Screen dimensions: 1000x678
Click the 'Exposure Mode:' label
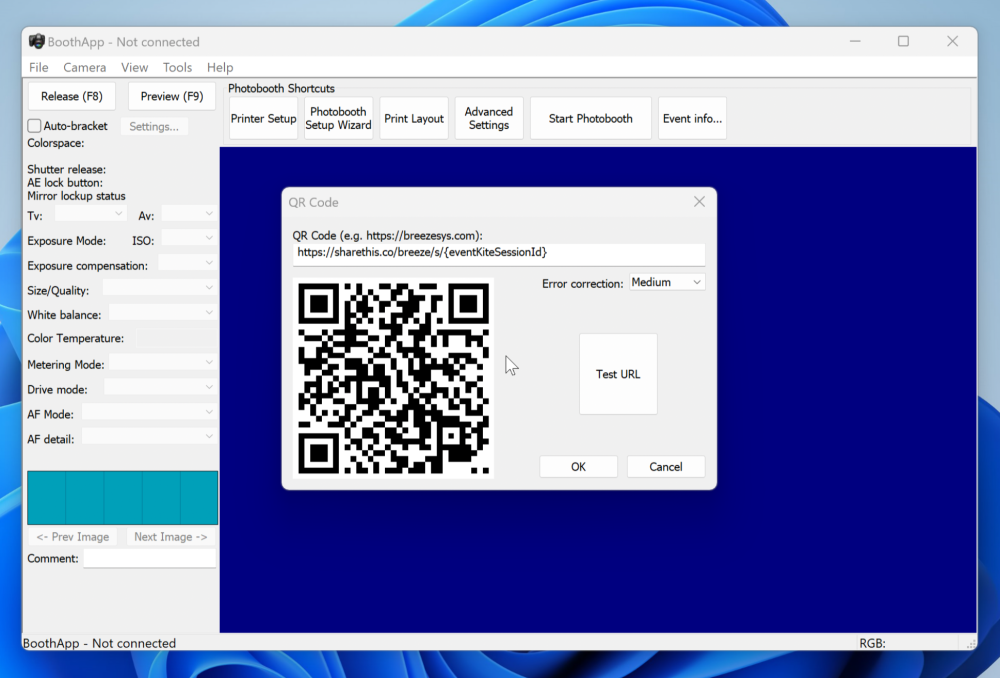tap(66, 241)
